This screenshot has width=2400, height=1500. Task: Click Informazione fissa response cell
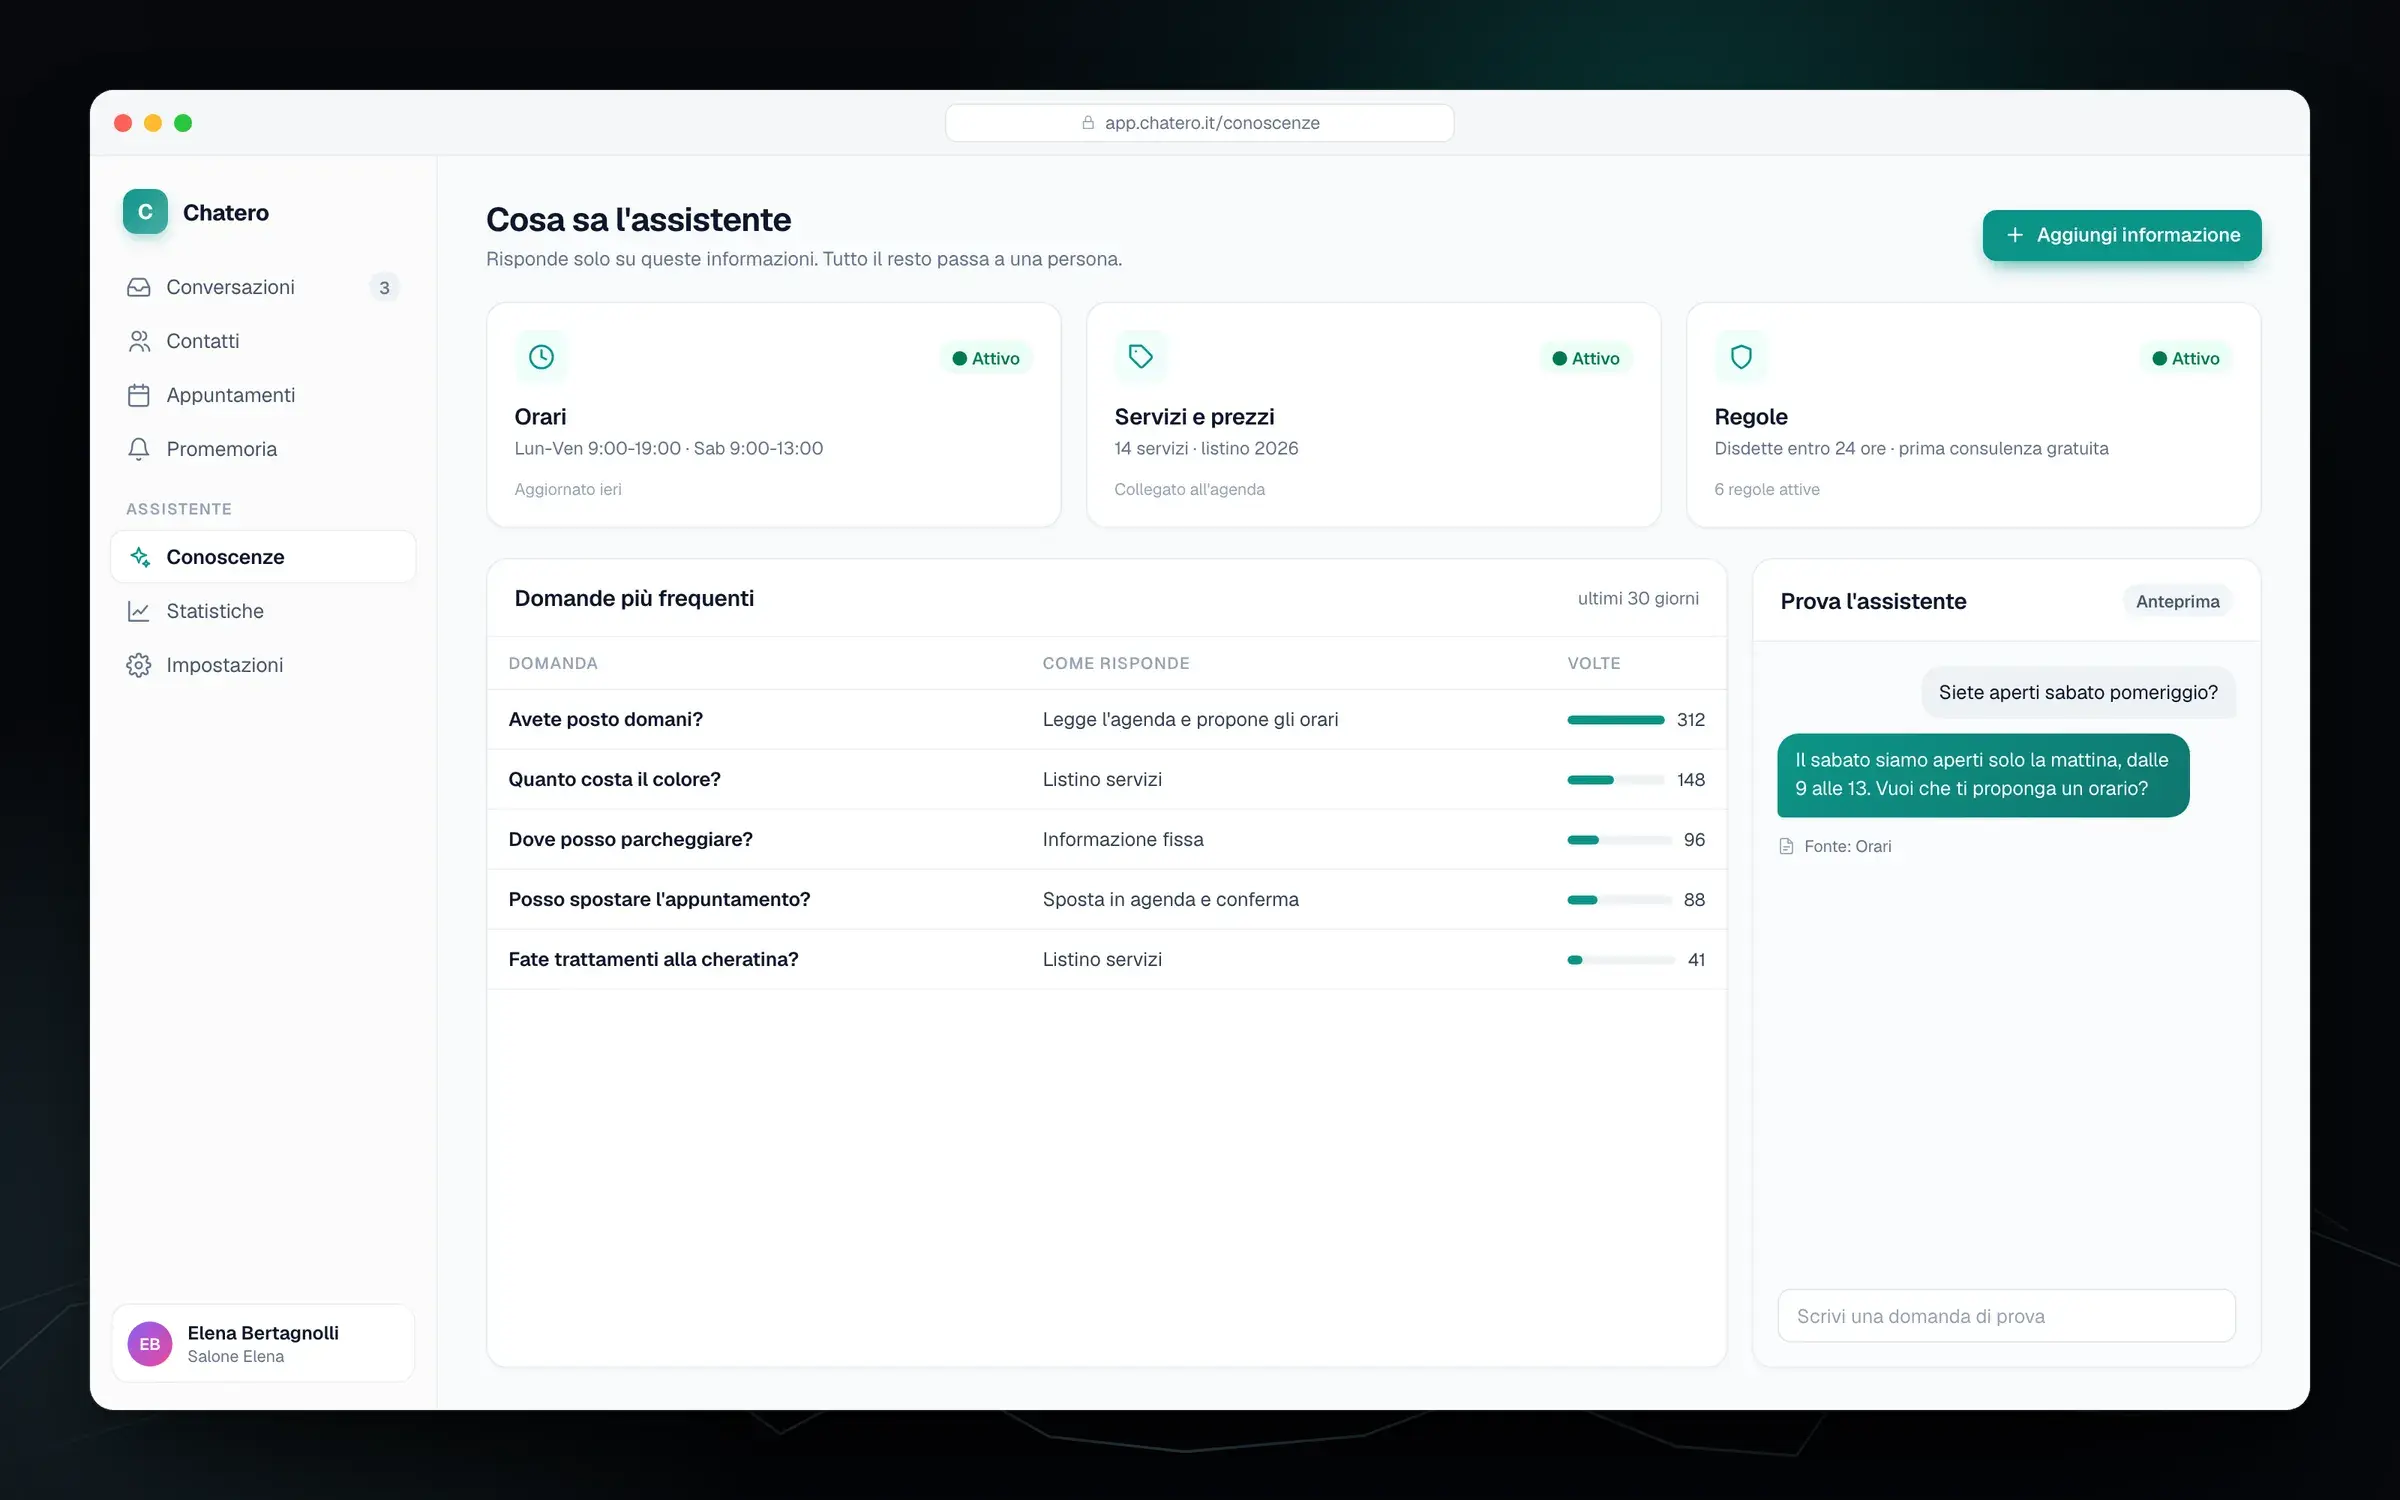click(x=1123, y=840)
